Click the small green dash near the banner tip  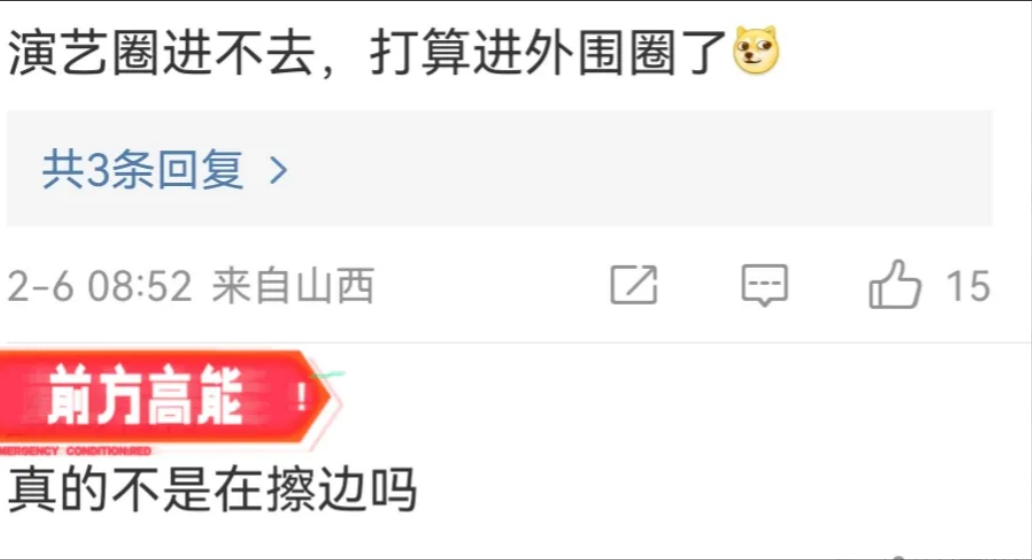(329, 375)
